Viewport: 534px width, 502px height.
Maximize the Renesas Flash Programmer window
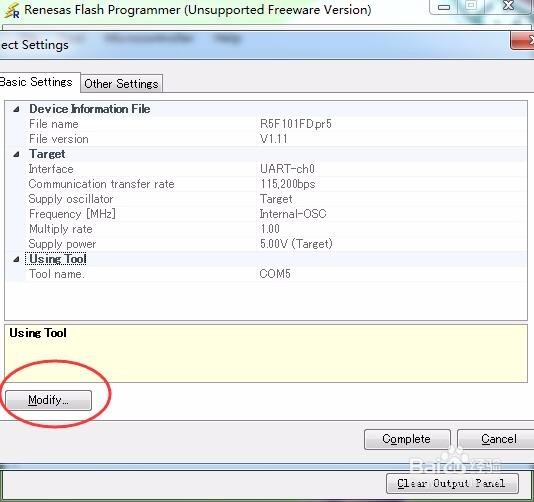click(x=471, y=6)
